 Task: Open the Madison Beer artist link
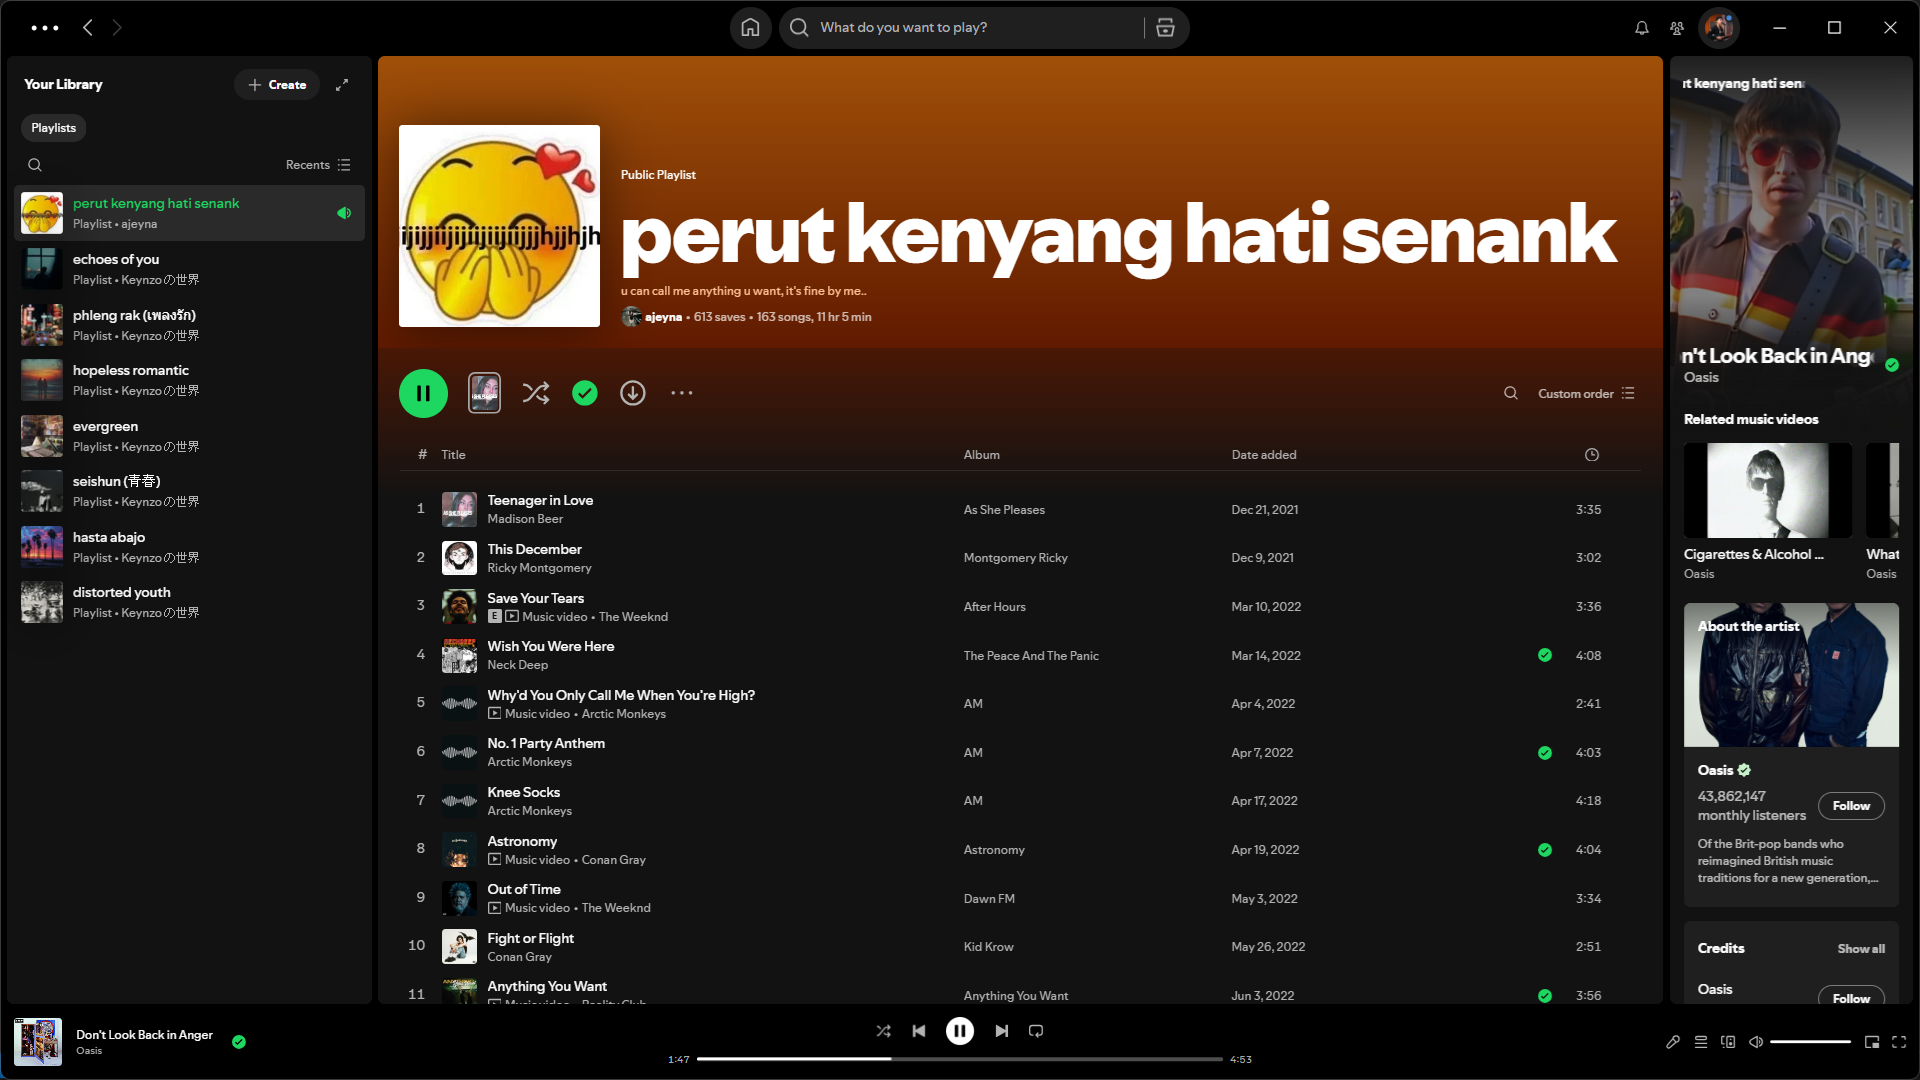point(525,519)
